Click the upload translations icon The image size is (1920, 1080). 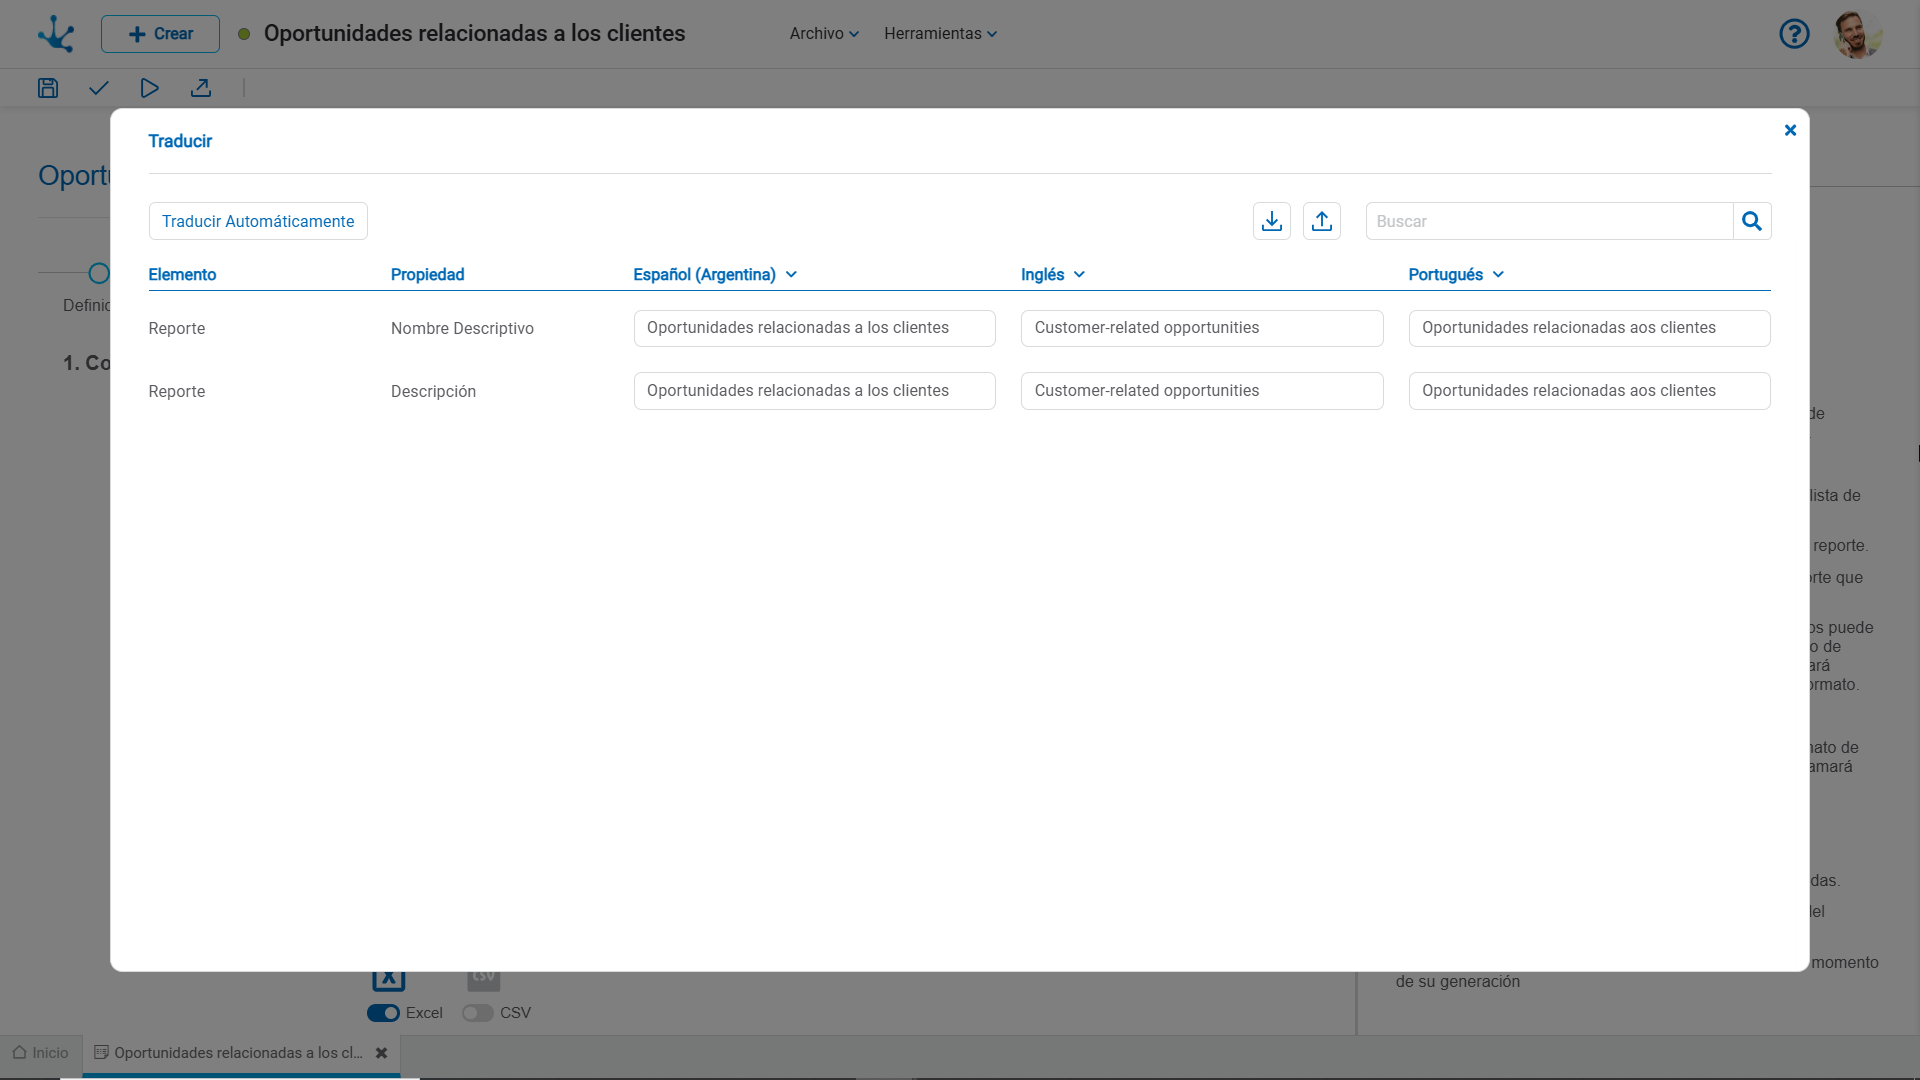pos(1322,221)
